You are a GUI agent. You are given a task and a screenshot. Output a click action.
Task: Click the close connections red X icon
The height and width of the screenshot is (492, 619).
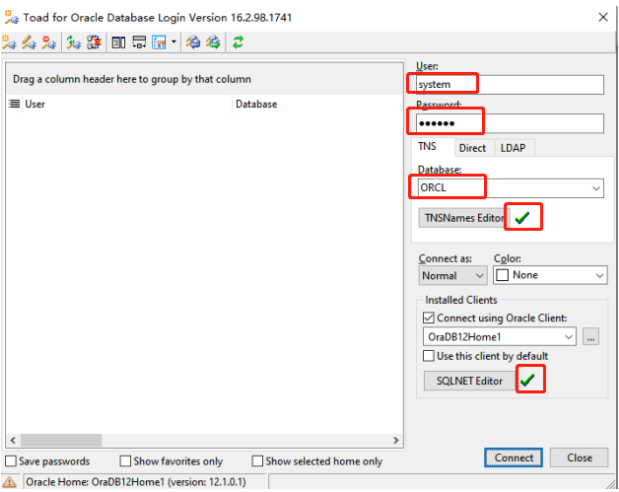point(94,42)
